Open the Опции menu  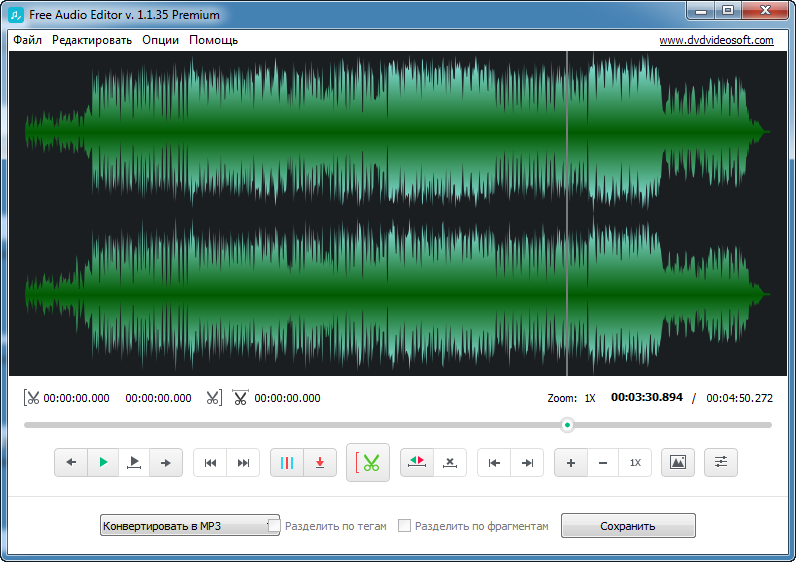(160, 40)
